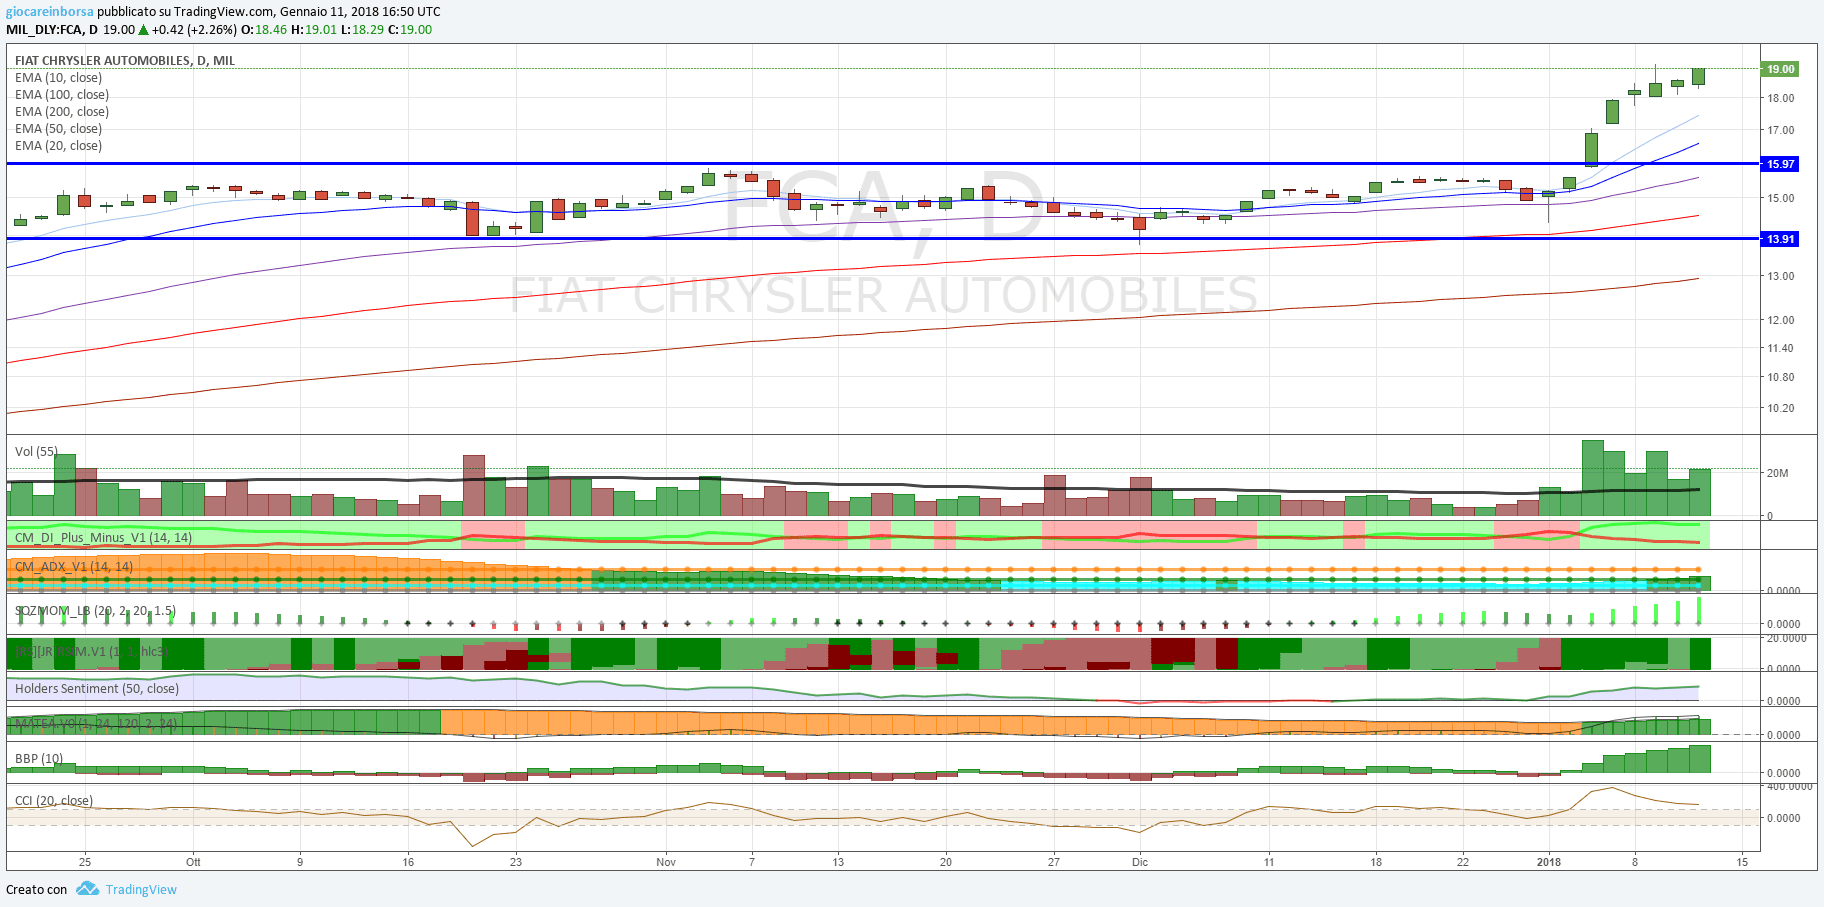Click the 13.91 horizontal line price tag
This screenshot has width=1824, height=907.
[1780, 239]
